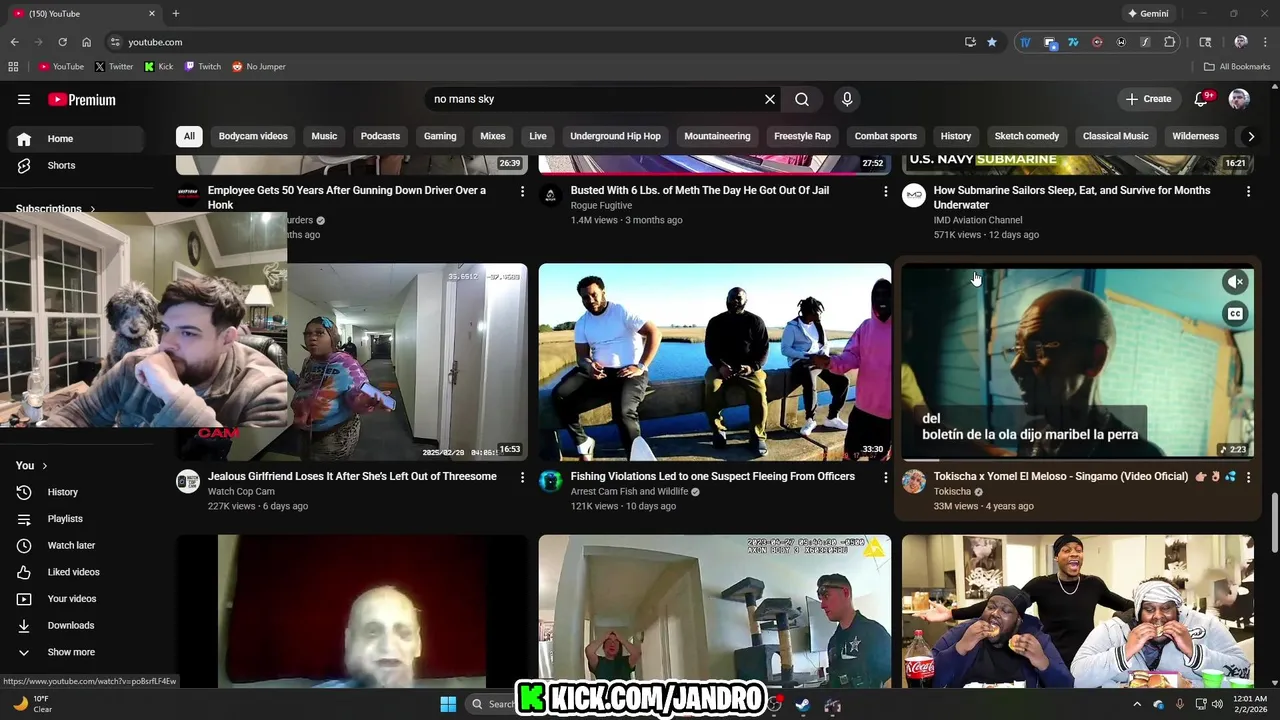Click the YouTube search input field
Viewport: 1280px width, 720px height.
tap(595, 99)
